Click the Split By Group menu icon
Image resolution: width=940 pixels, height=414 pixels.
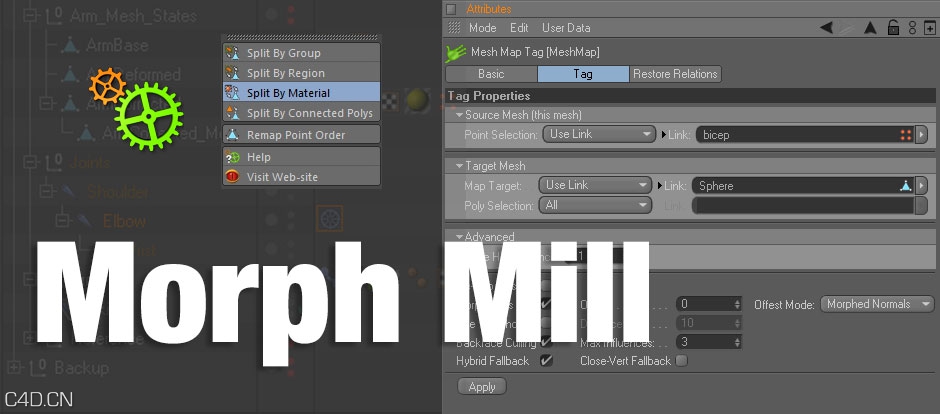233,53
